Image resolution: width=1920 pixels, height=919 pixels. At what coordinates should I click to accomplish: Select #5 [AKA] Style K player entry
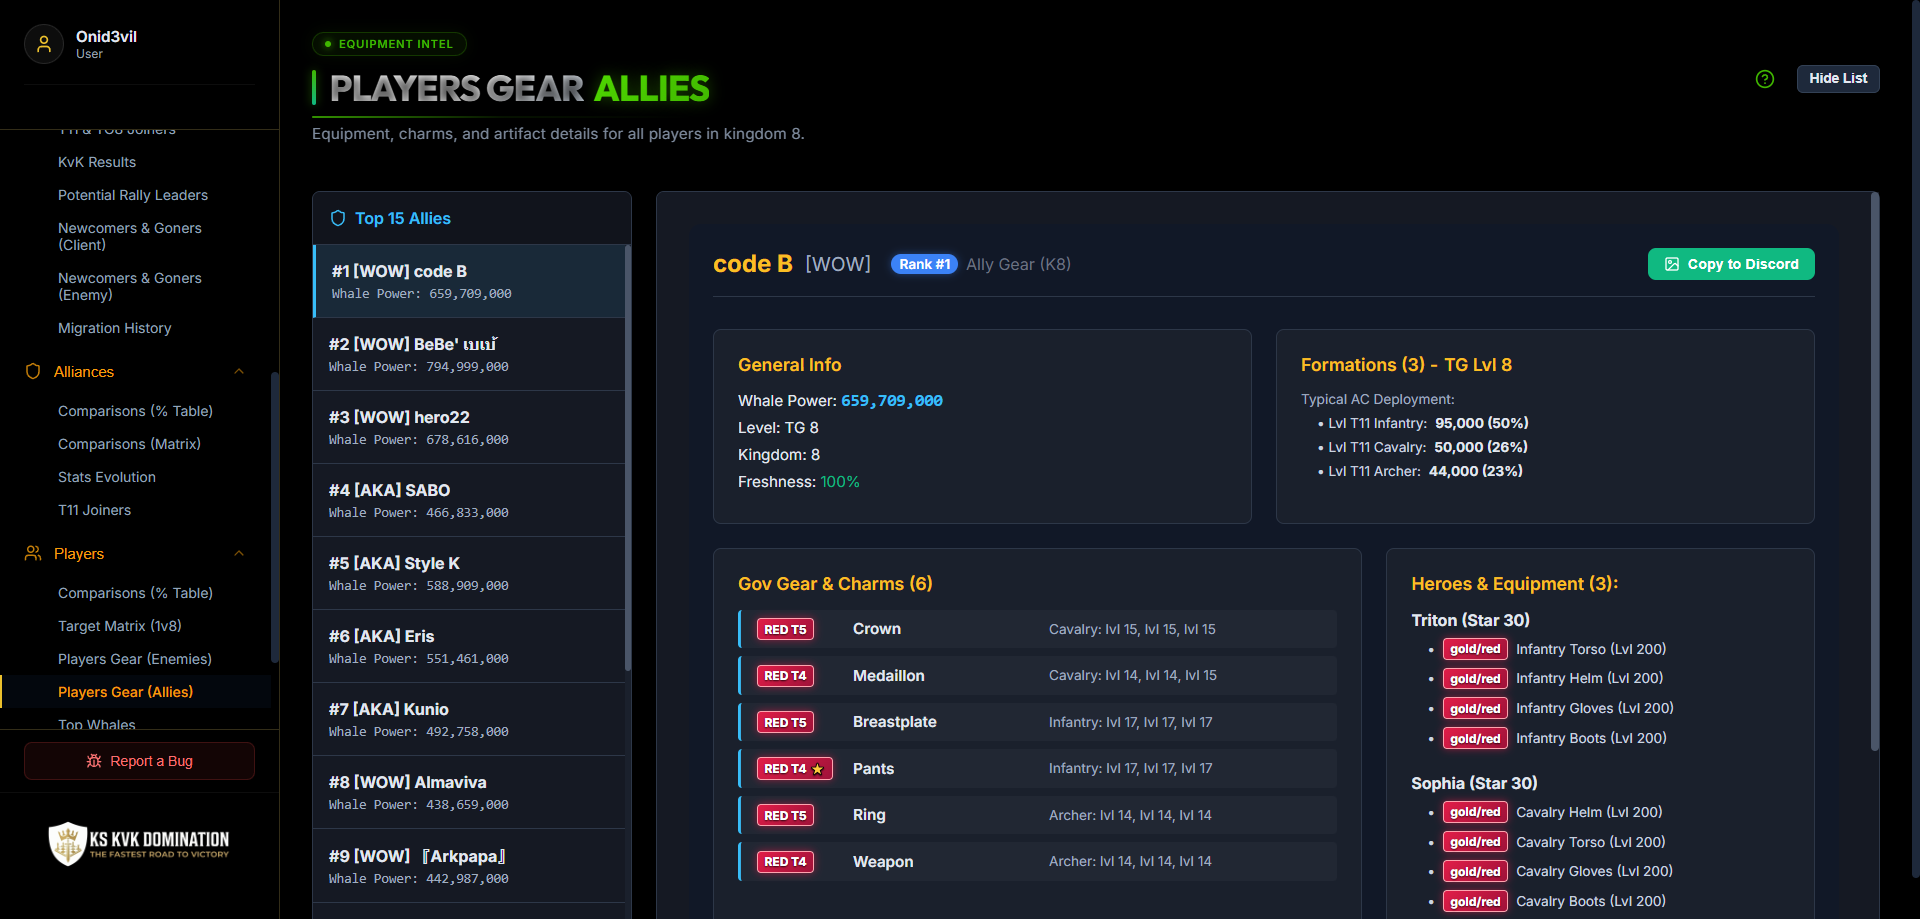click(x=469, y=573)
